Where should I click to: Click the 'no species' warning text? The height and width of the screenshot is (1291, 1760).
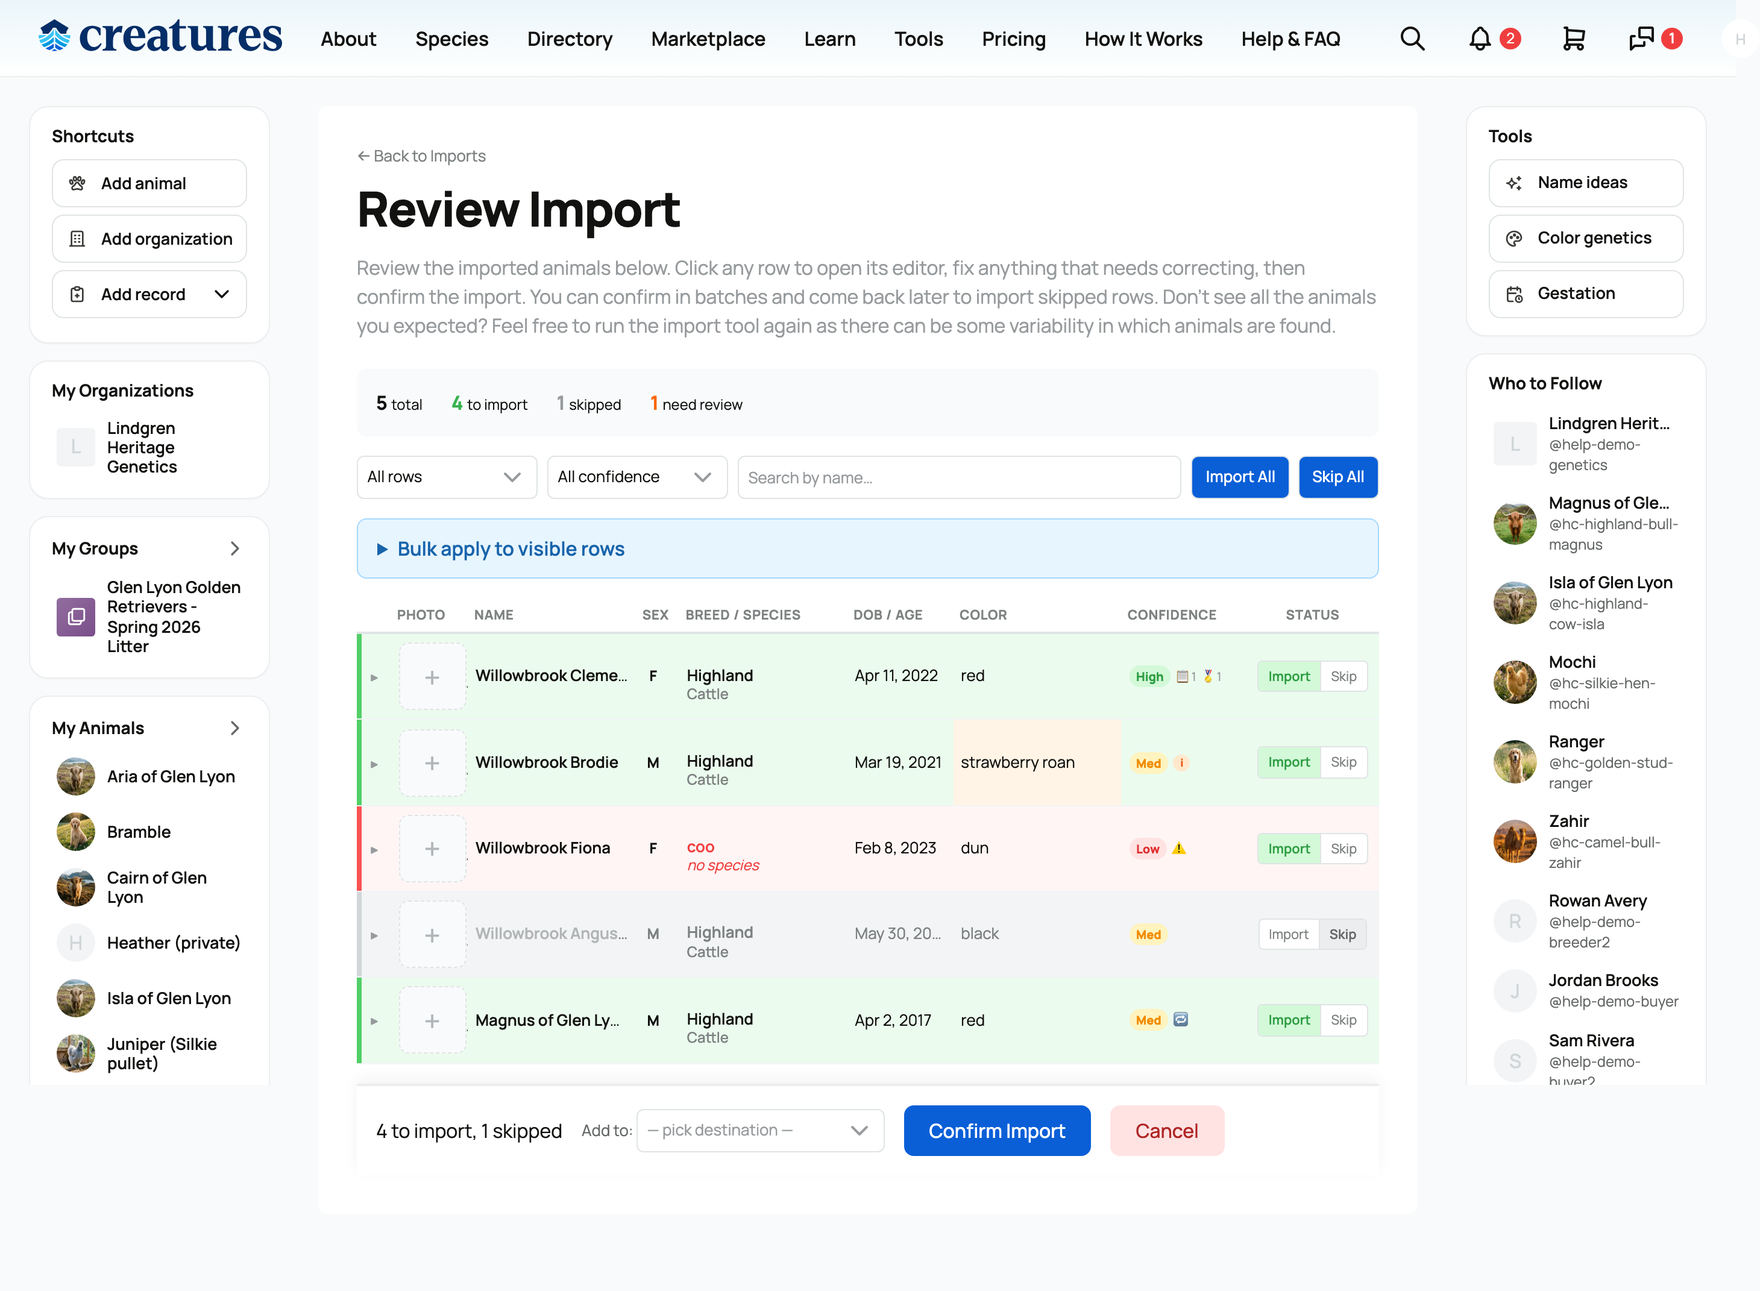(x=723, y=866)
